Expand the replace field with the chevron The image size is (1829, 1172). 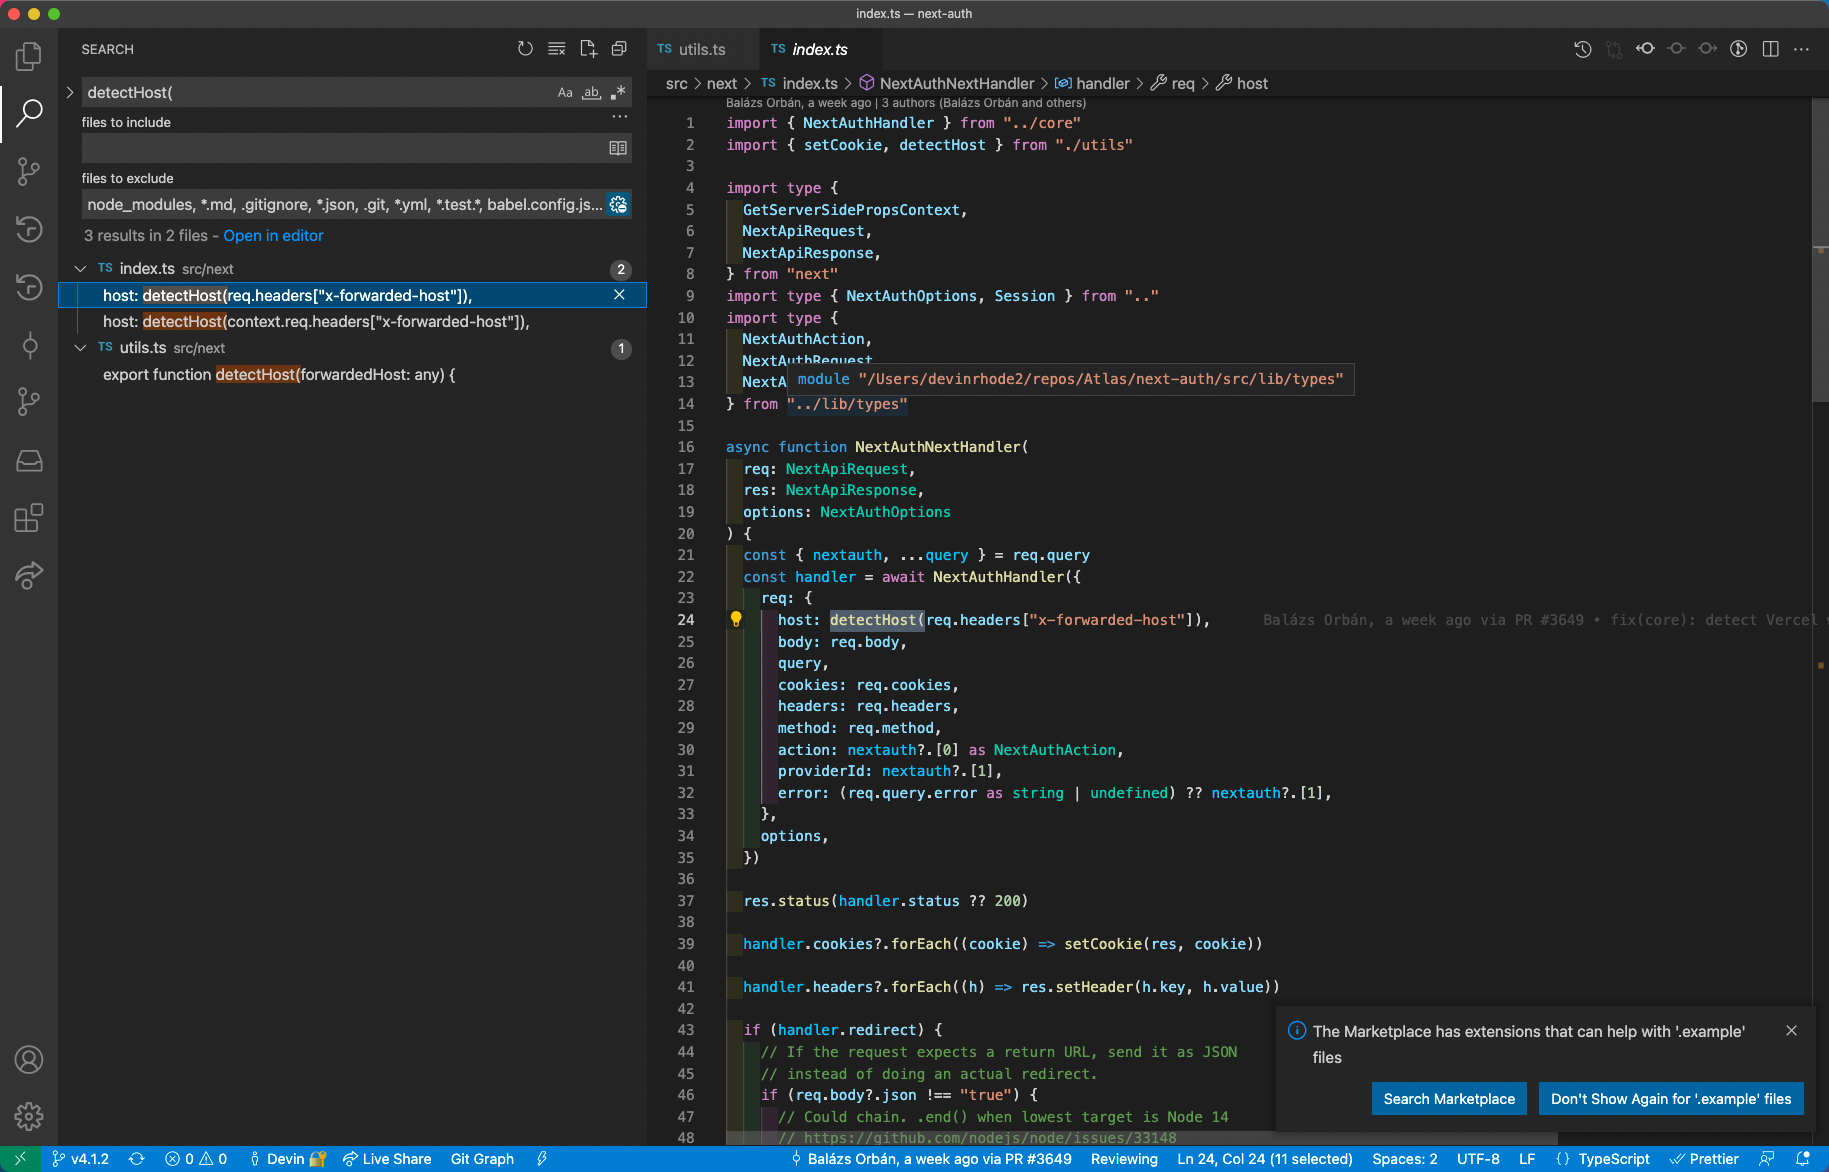tap(69, 92)
